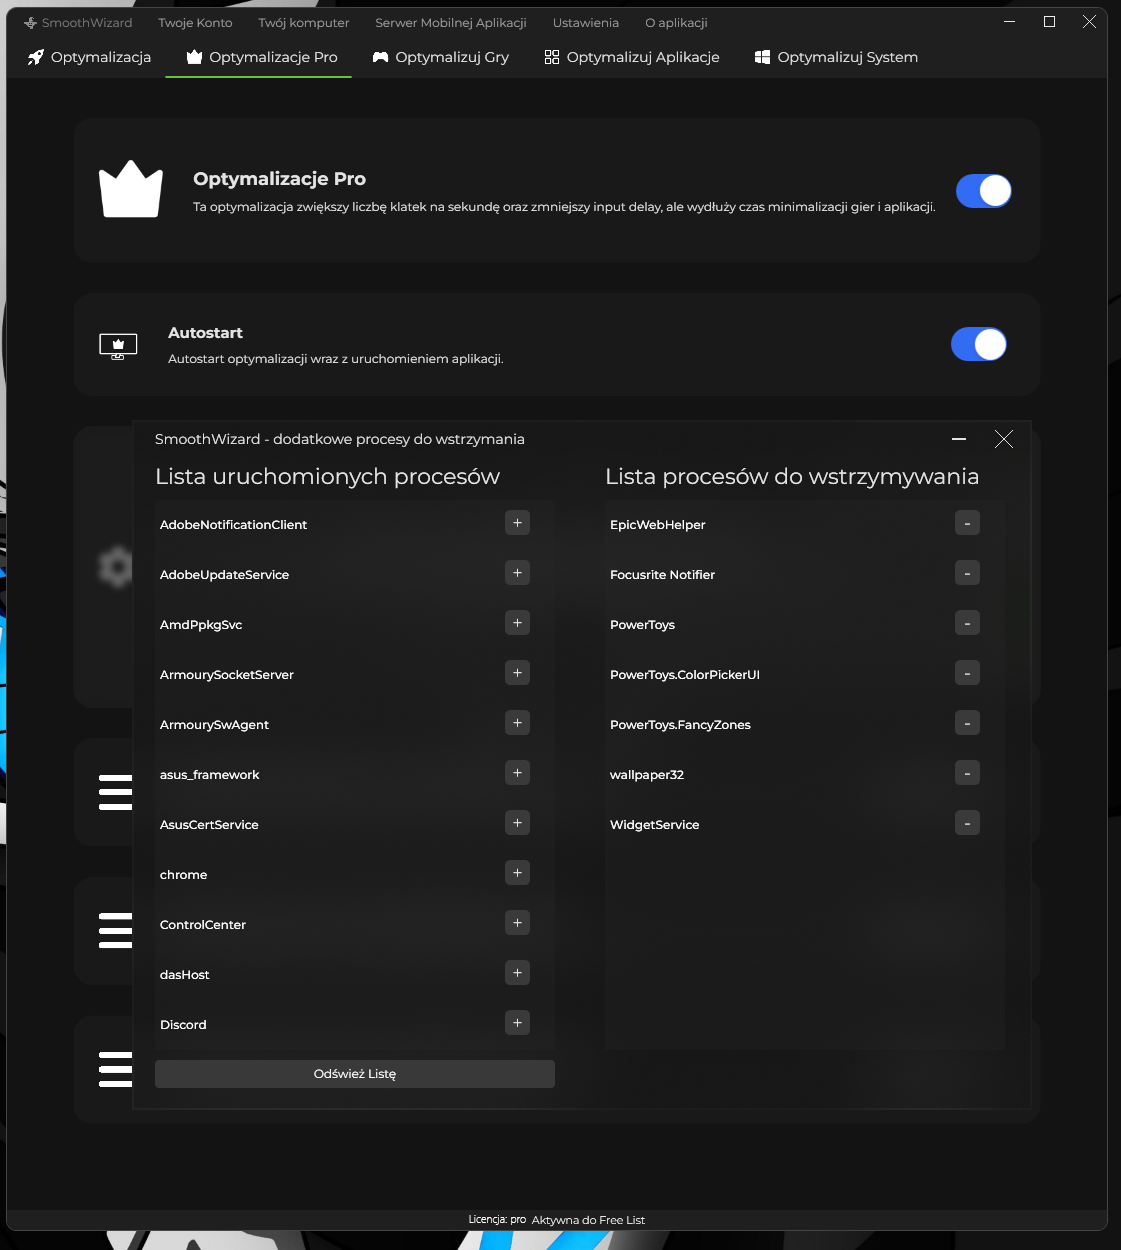Select the AdobeNotificationClient process name
This screenshot has width=1121, height=1250.
[233, 525]
